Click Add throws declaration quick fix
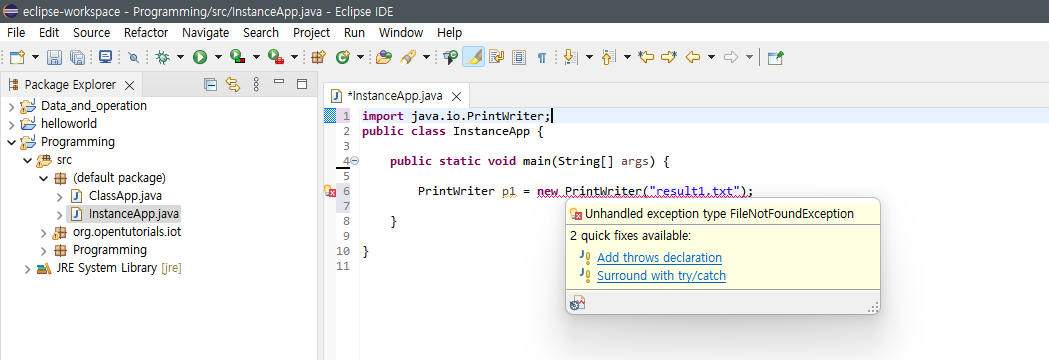 point(659,258)
